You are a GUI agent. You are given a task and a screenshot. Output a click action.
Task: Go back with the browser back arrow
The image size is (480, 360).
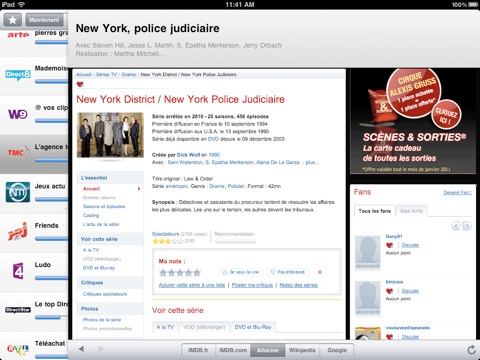pyautogui.click(x=81, y=349)
